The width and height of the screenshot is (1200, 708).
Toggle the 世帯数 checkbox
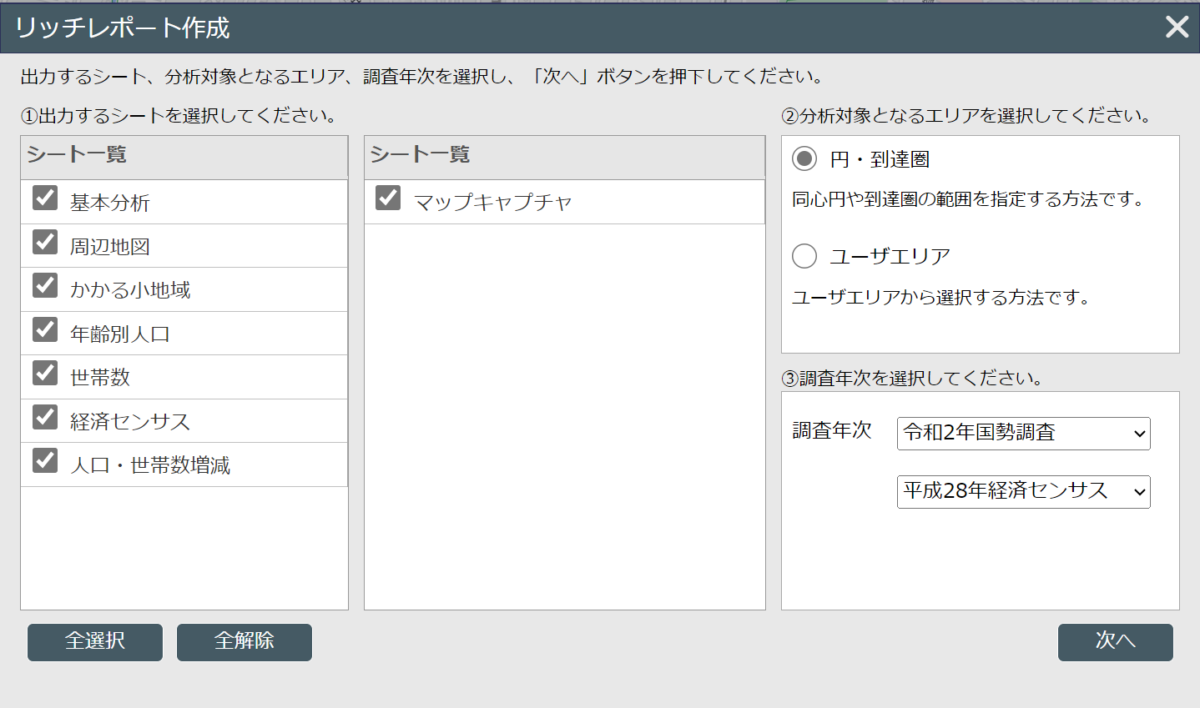pyautogui.click(x=45, y=374)
